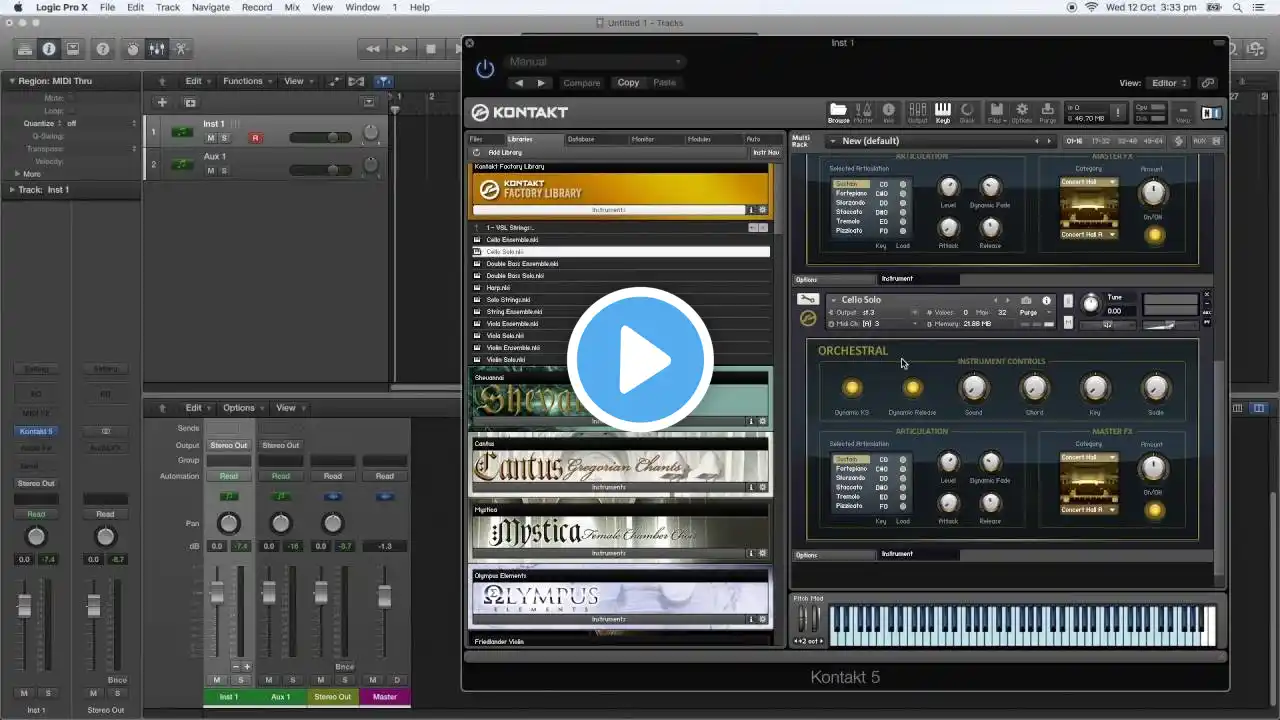Expand the Track: Inst 1 inspector section
Screen dimensions: 1280x720
[x=14, y=189]
